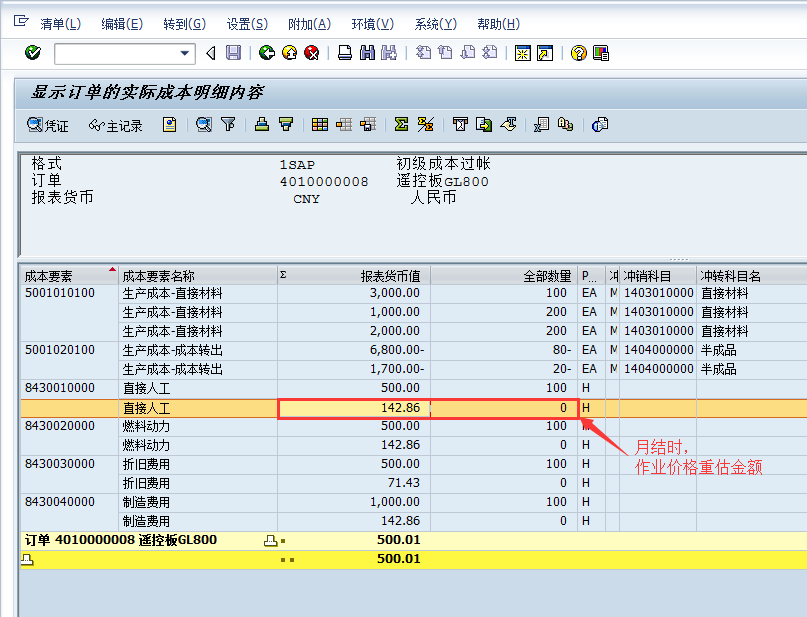Open the 环境(V) menu
The width and height of the screenshot is (807, 617).
[371, 23]
